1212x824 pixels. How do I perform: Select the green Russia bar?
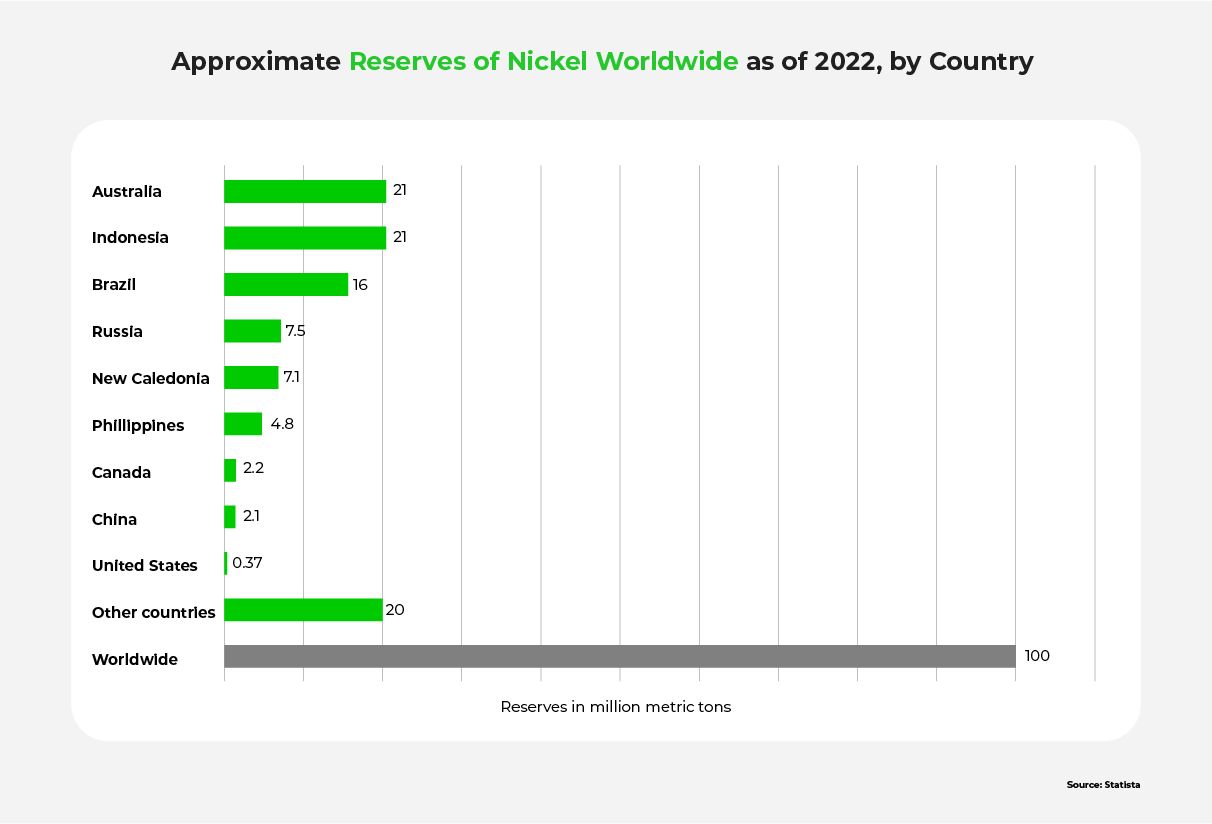[252, 331]
